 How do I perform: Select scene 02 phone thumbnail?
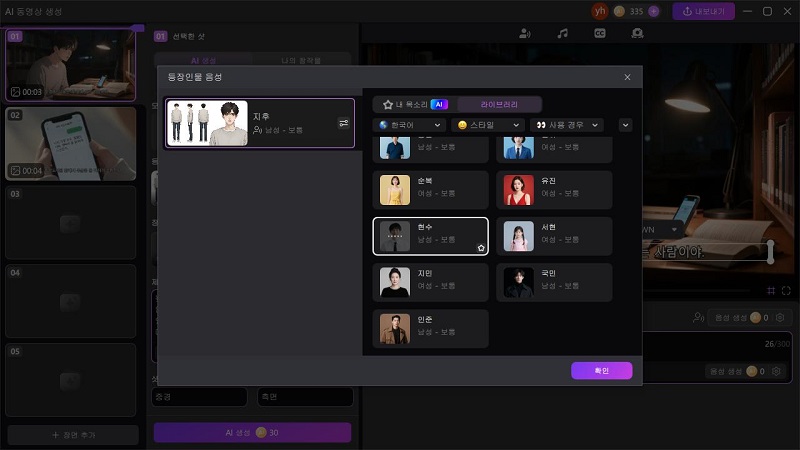pos(70,143)
